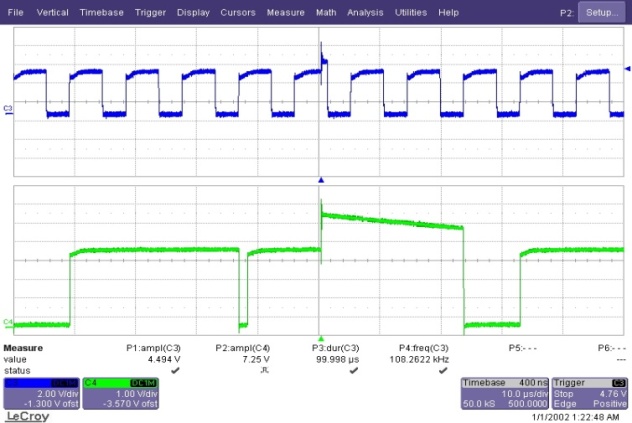Open the File menu

(x=16, y=12)
